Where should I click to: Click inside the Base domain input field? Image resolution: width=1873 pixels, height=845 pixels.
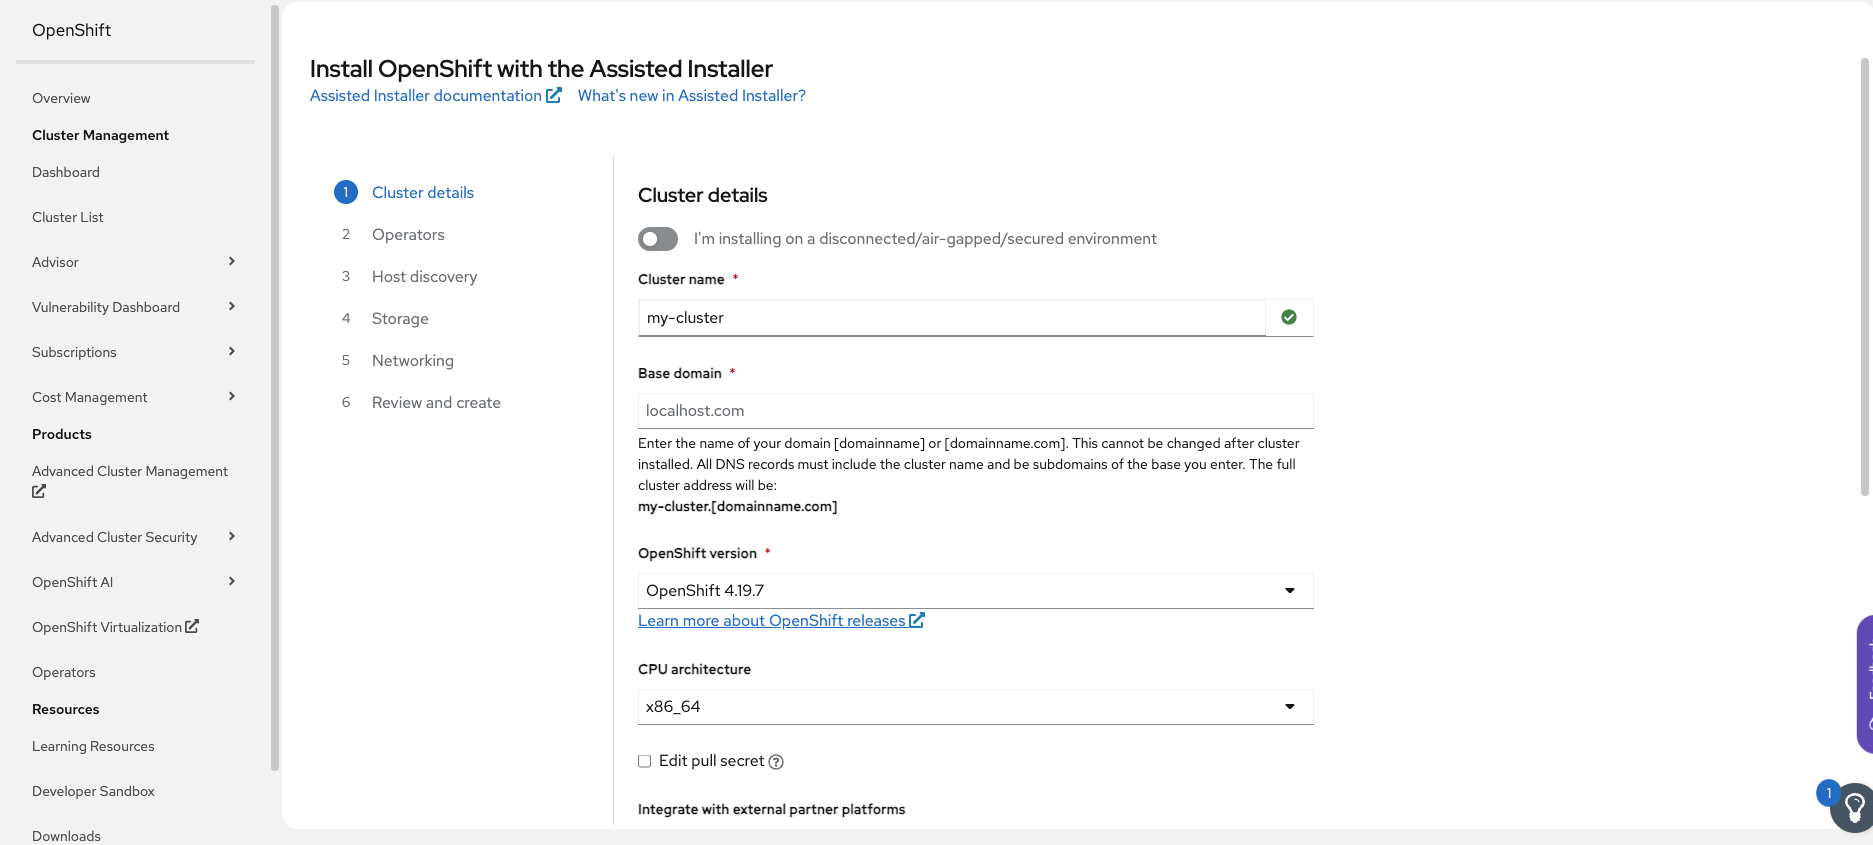(975, 410)
